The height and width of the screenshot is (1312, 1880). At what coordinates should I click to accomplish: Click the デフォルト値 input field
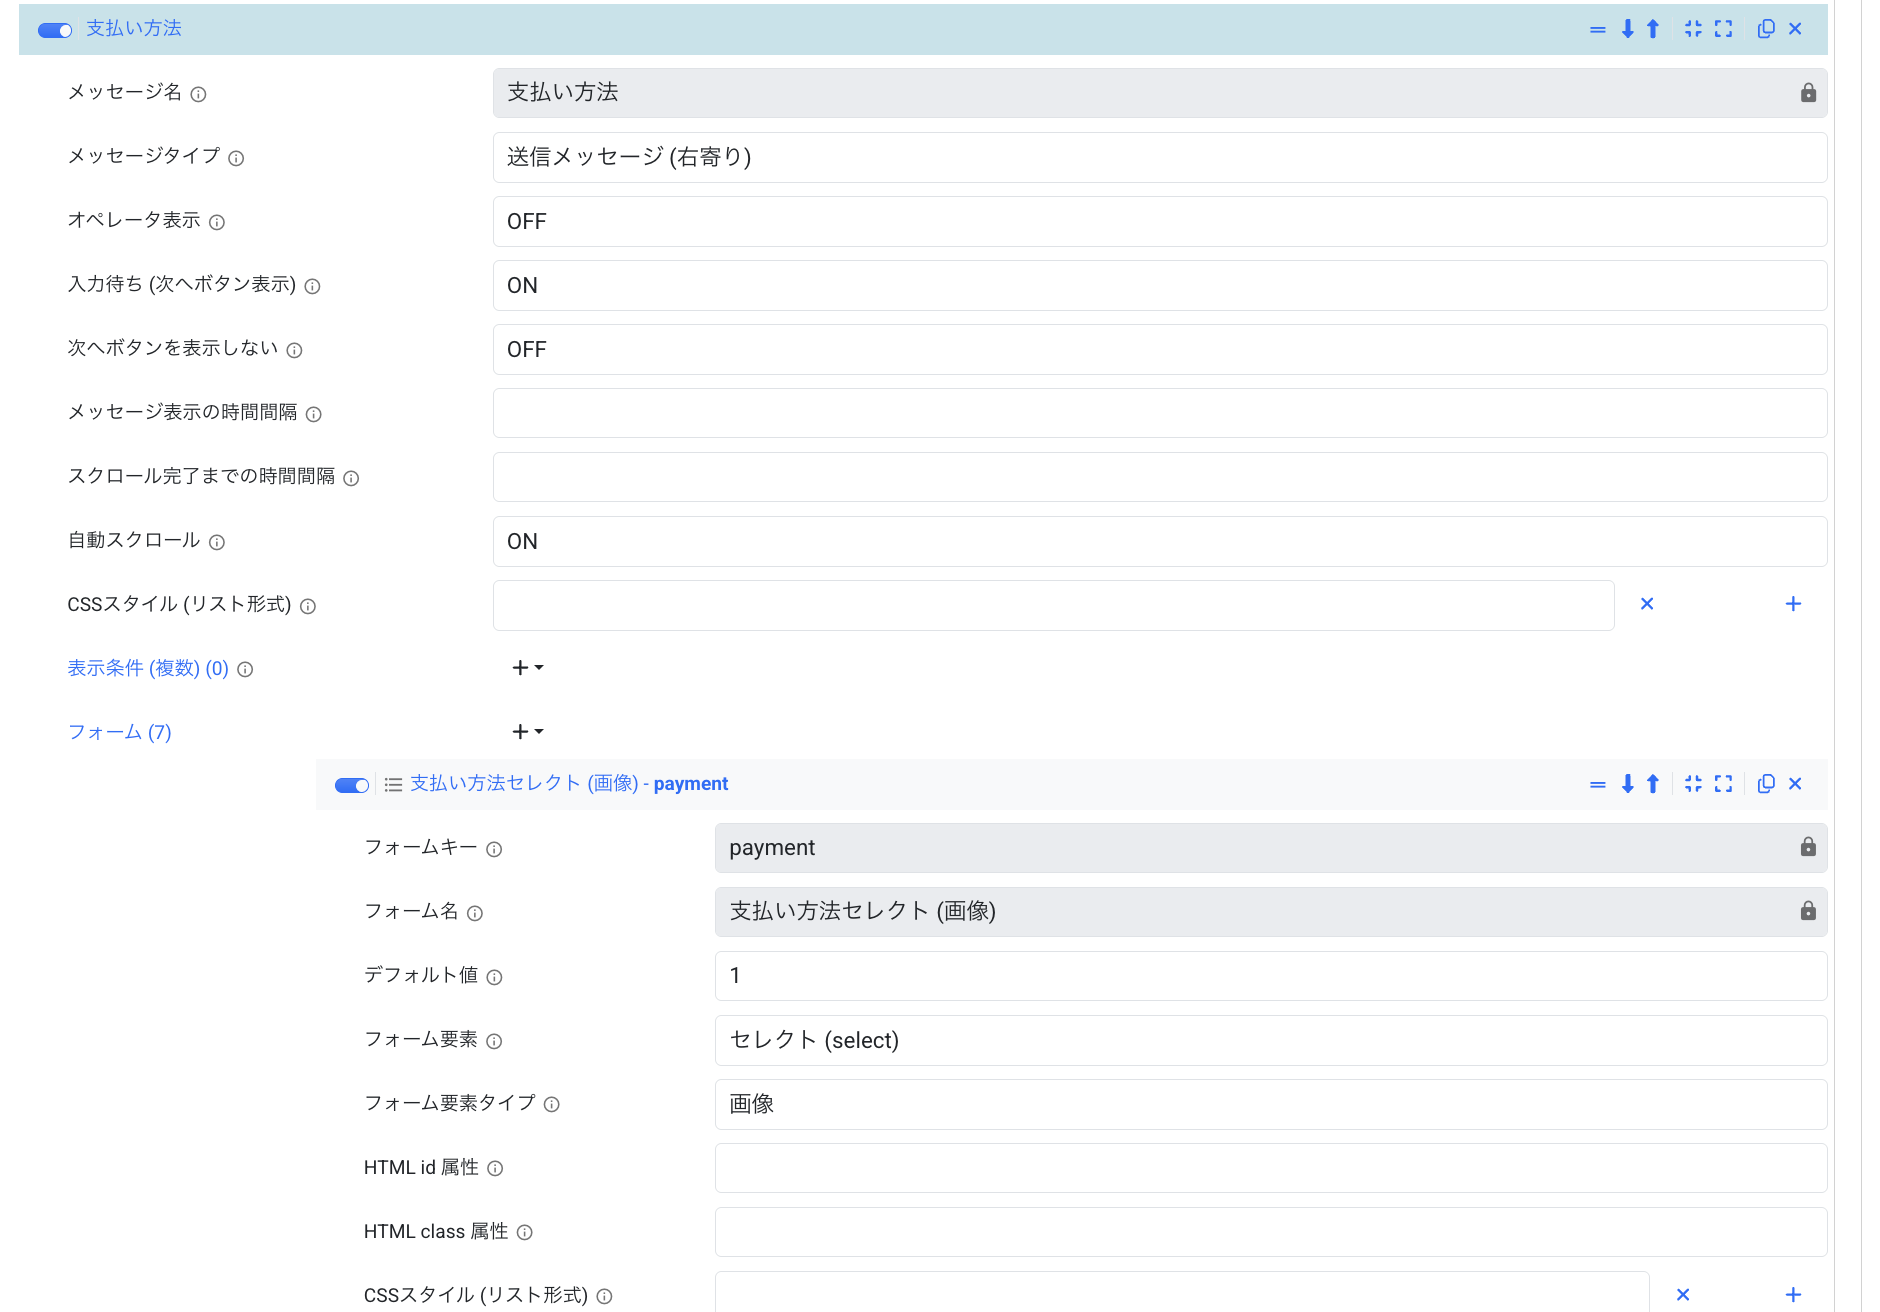point(1270,976)
